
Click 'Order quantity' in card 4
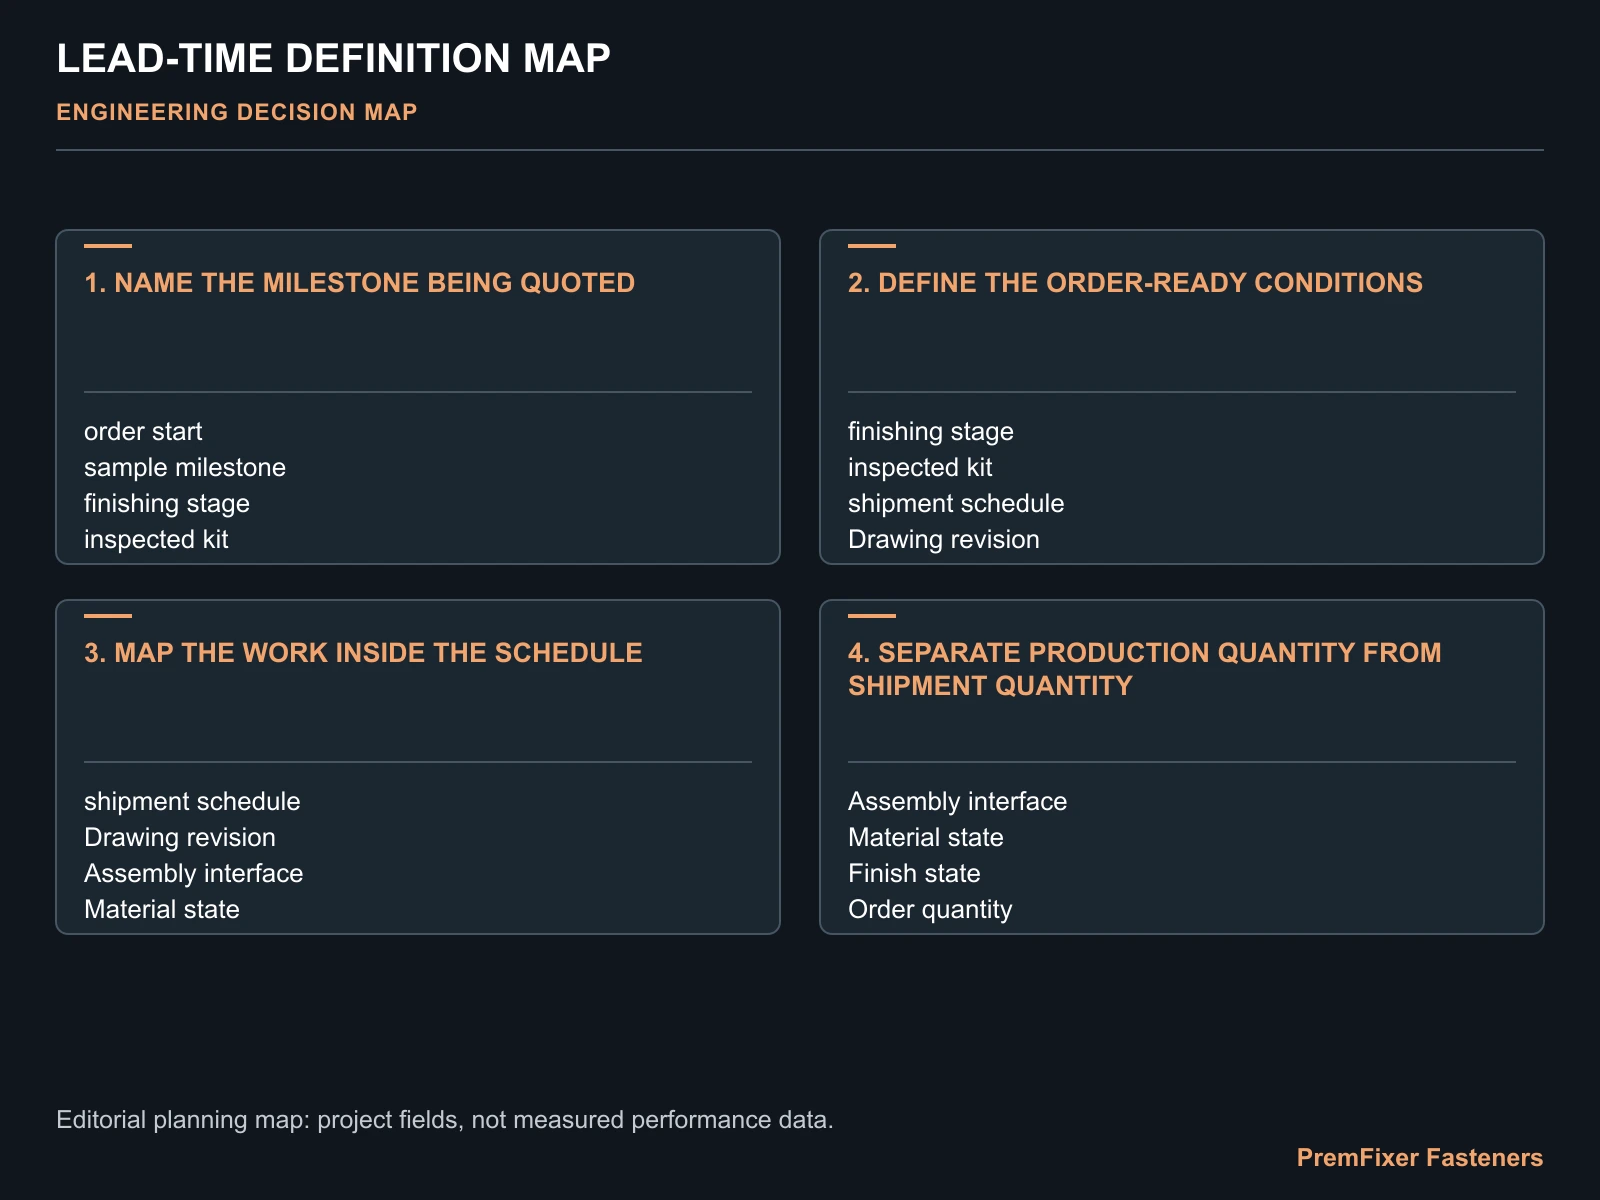(930, 909)
